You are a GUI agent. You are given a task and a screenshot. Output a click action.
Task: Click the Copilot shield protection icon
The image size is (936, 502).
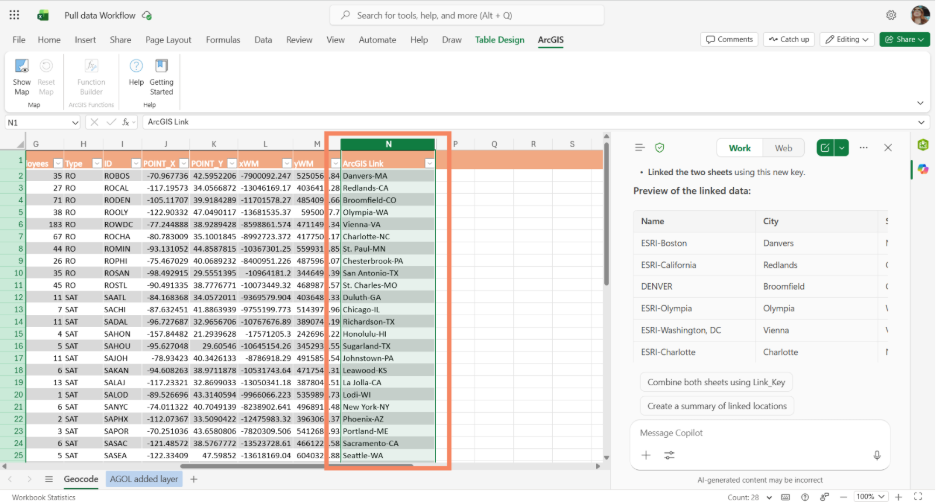coord(660,147)
